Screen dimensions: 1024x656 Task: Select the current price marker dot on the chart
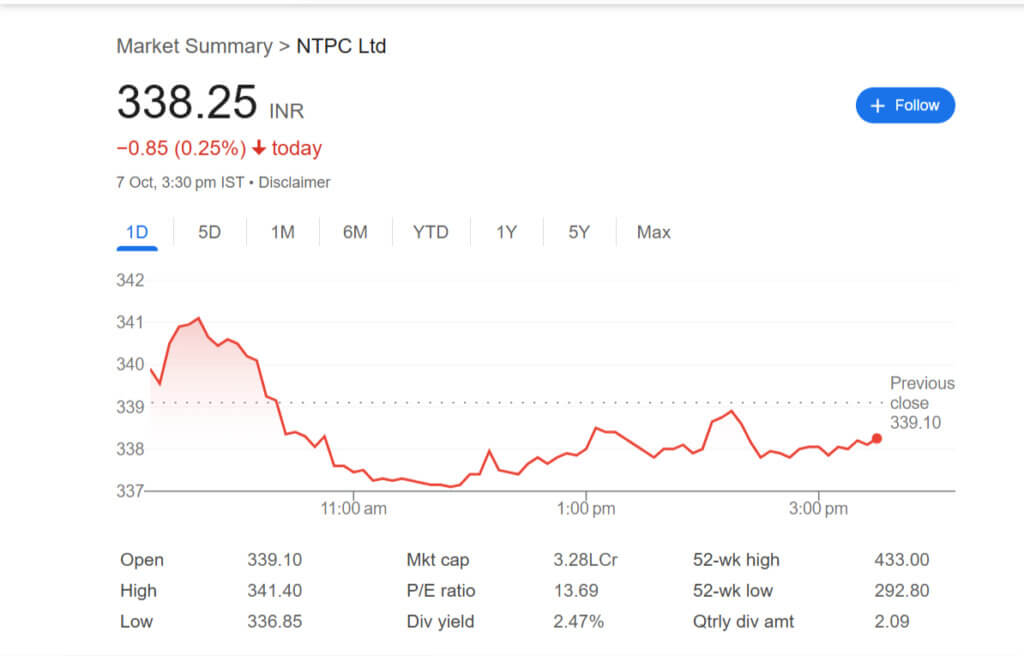876,438
